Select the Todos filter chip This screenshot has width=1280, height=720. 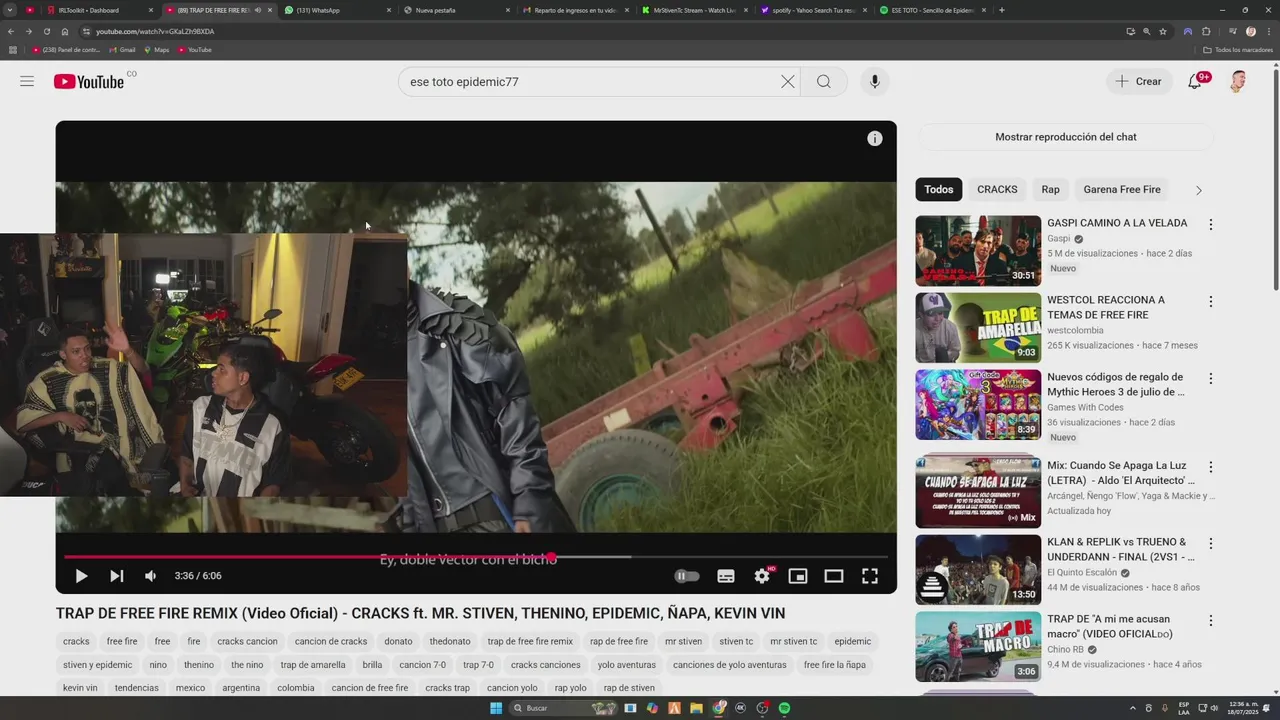[938, 189]
